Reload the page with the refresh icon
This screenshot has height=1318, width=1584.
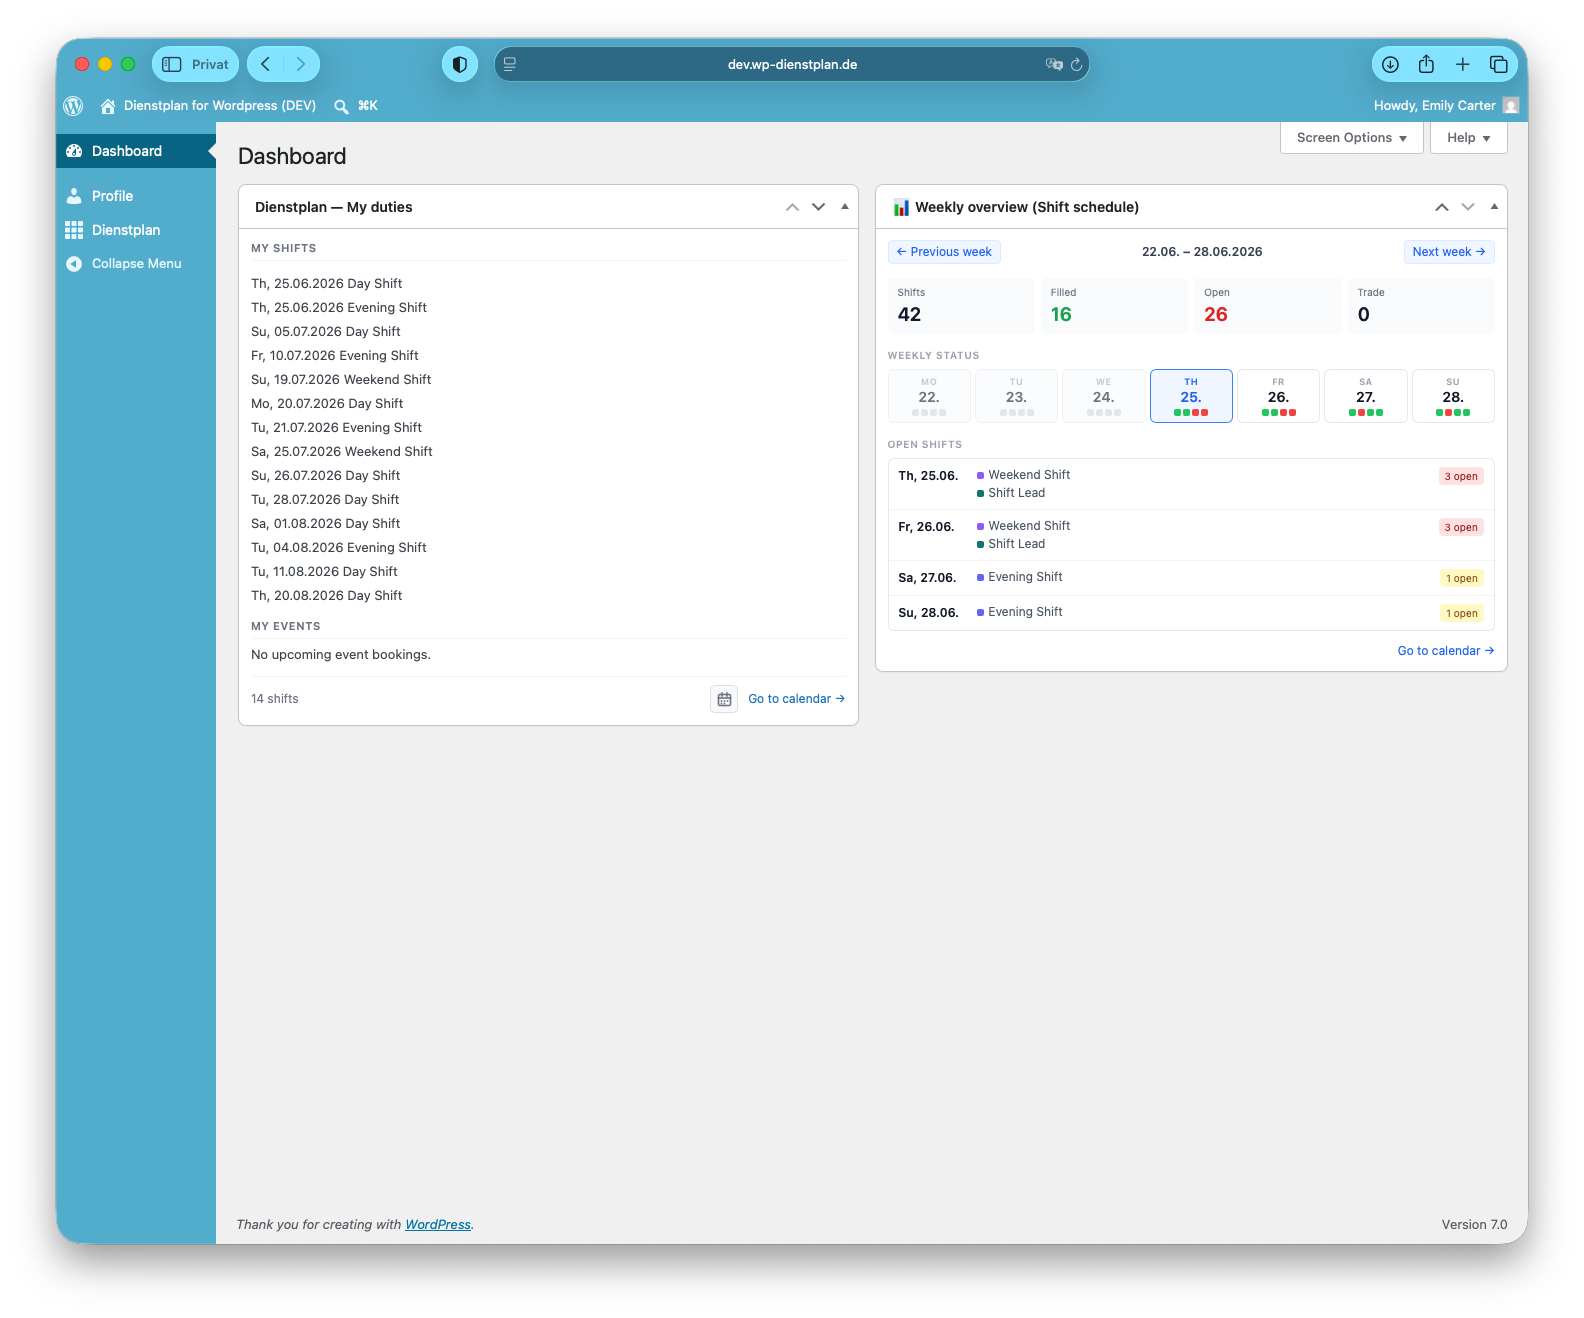(1077, 64)
